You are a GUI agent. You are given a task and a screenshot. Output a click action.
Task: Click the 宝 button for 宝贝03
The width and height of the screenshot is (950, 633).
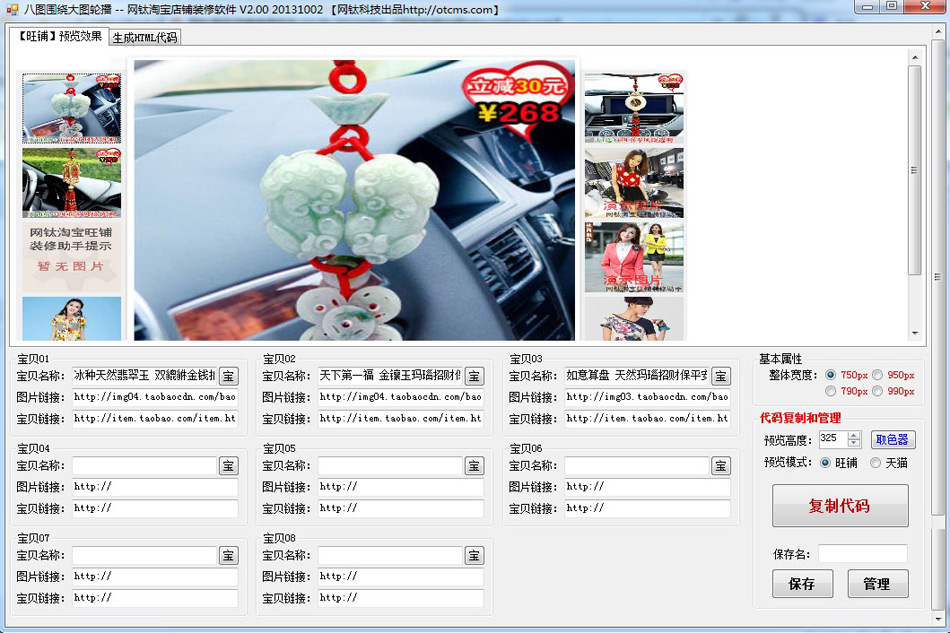(720, 376)
